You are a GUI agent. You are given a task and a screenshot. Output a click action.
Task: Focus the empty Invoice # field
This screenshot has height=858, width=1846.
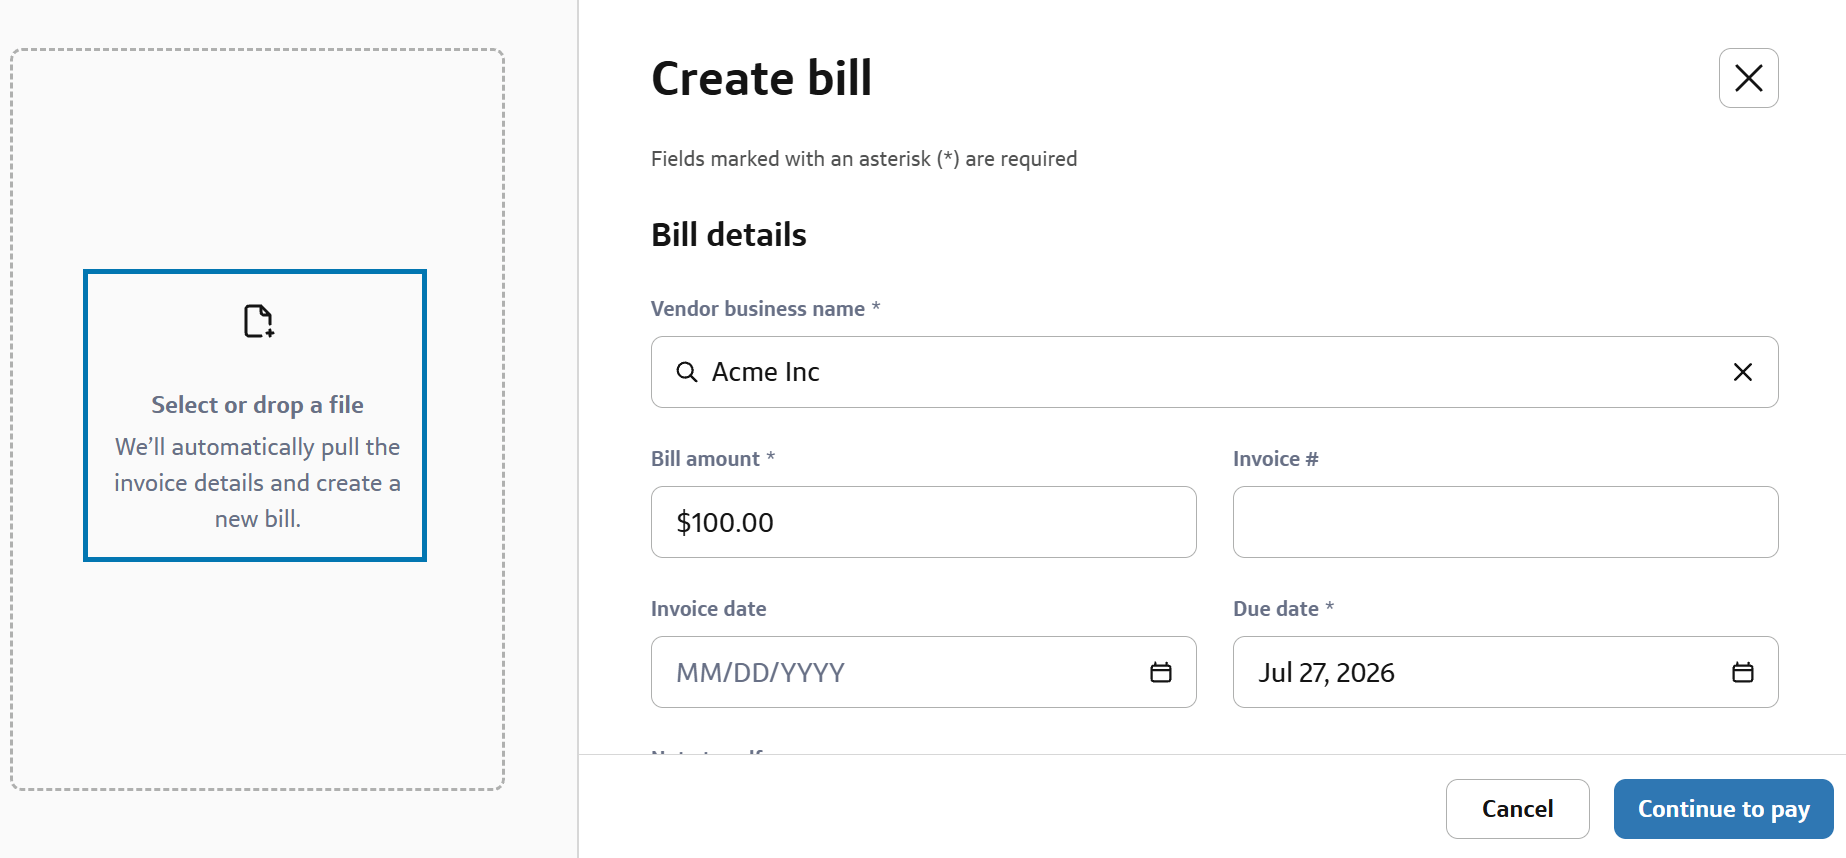(1505, 522)
